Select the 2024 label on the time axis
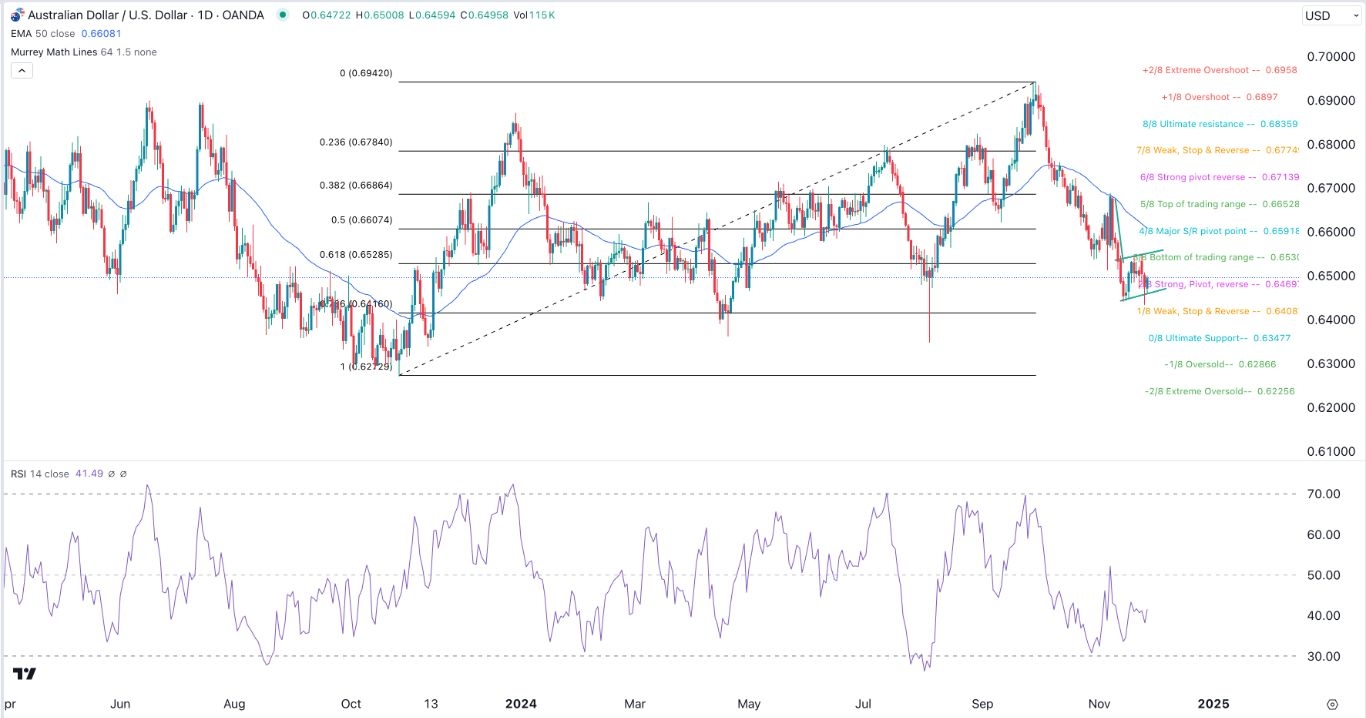Image resolution: width=1366 pixels, height=718 pixels. [519, 704]
